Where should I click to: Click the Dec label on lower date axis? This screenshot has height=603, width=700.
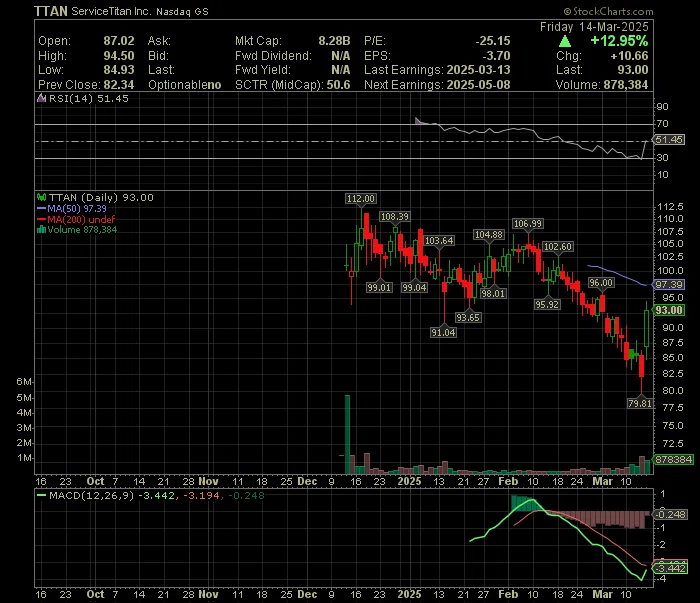[307, 595]
